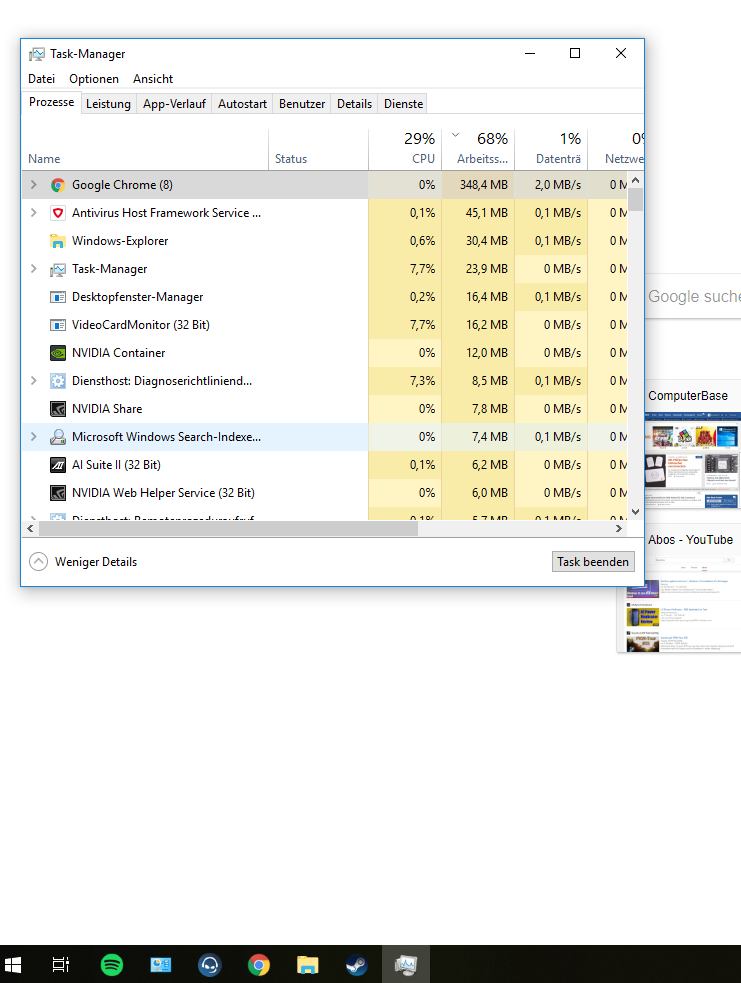Sort by the Datenträger column header
Screen dimensions: 741x983
tap(551, 150)
